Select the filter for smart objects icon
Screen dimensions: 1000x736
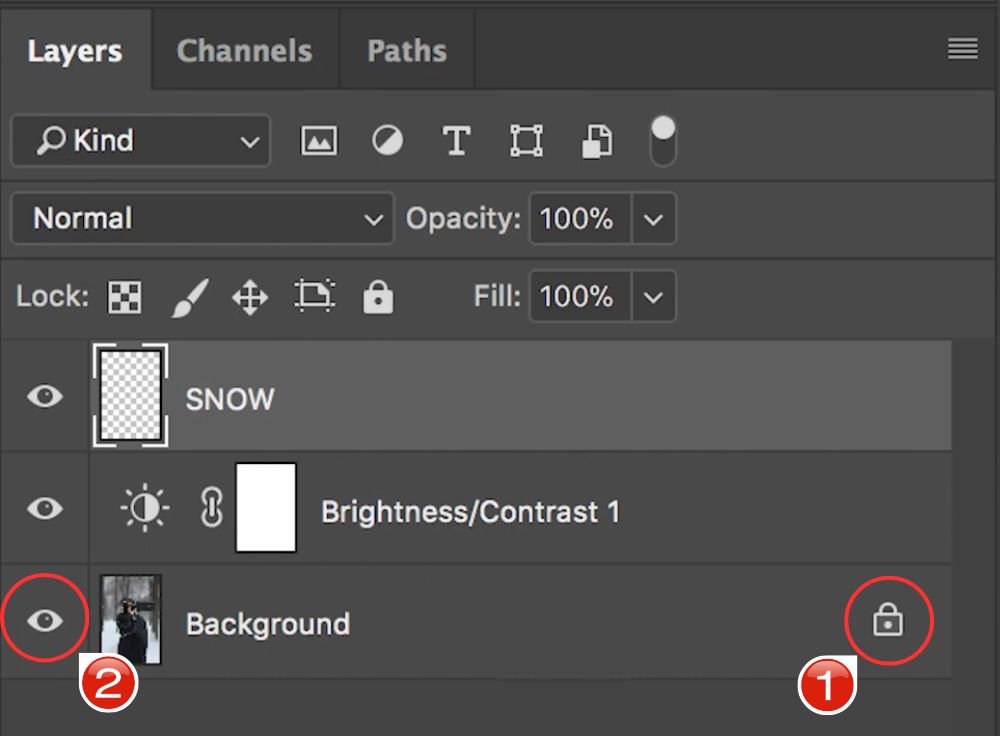point(596,140)
